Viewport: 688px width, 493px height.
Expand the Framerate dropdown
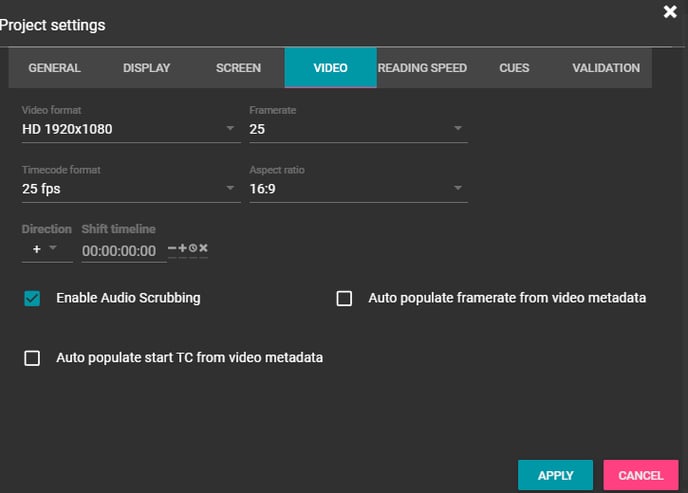pyautogui.click(x=357, y=129)
